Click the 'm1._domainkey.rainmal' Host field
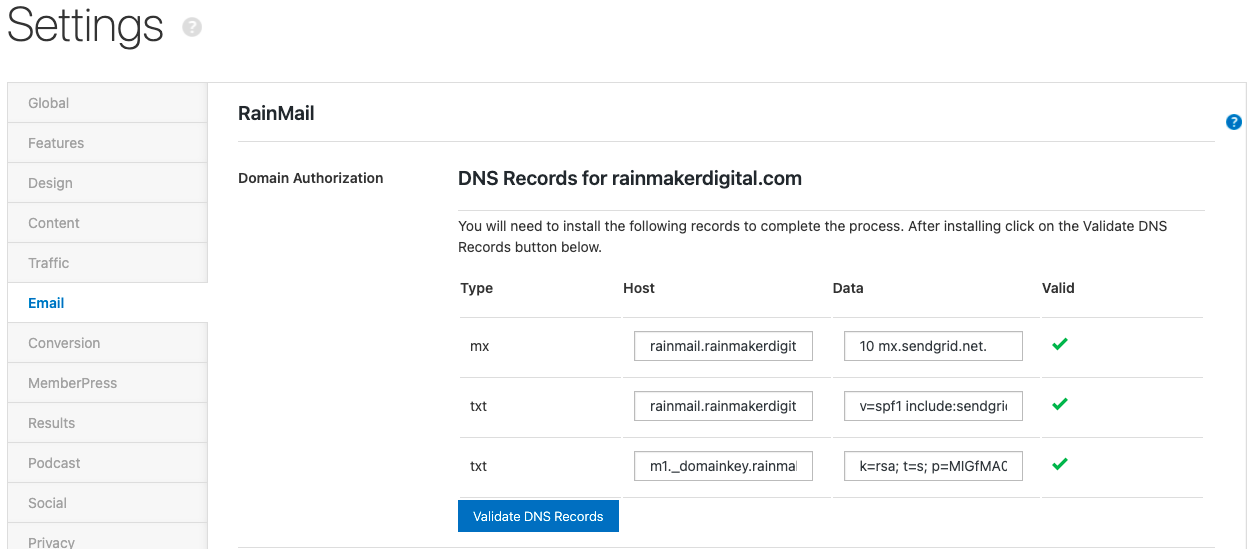Viewport: 1247px width, 549px height. pyautogui.click(x=723, y=466)
